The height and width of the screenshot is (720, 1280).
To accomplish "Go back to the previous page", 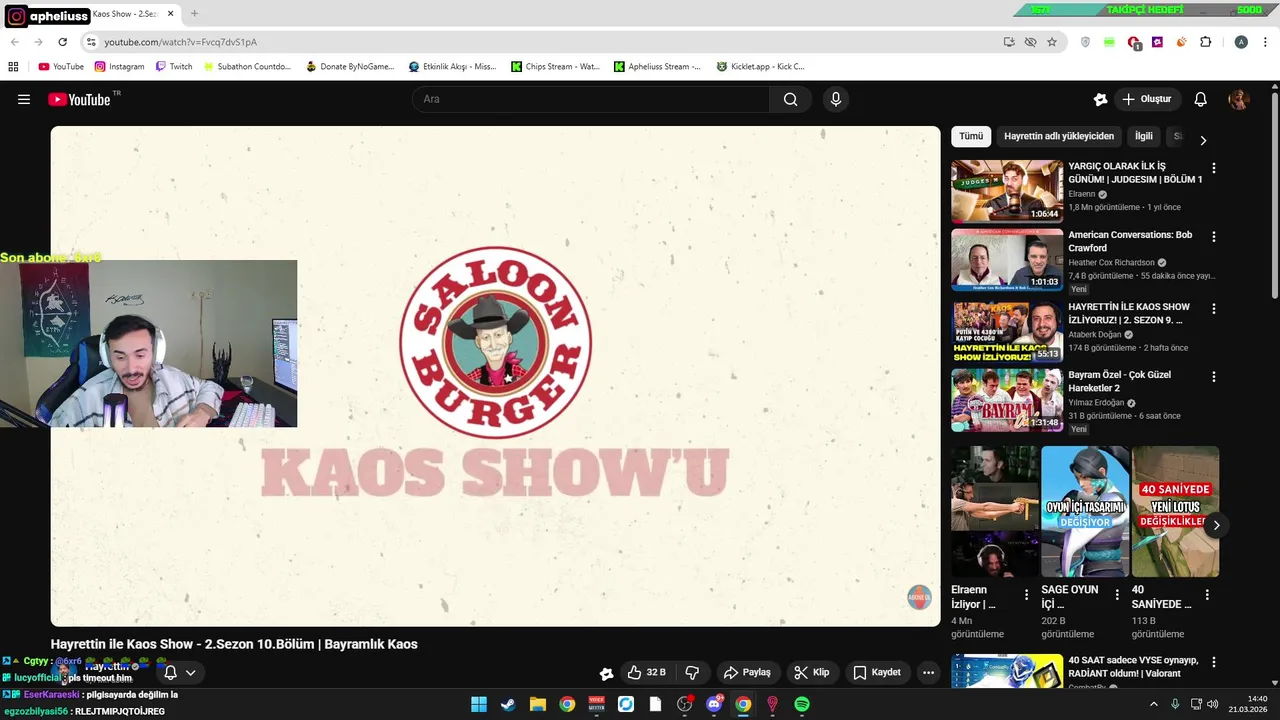I will (x=15, y=42).
